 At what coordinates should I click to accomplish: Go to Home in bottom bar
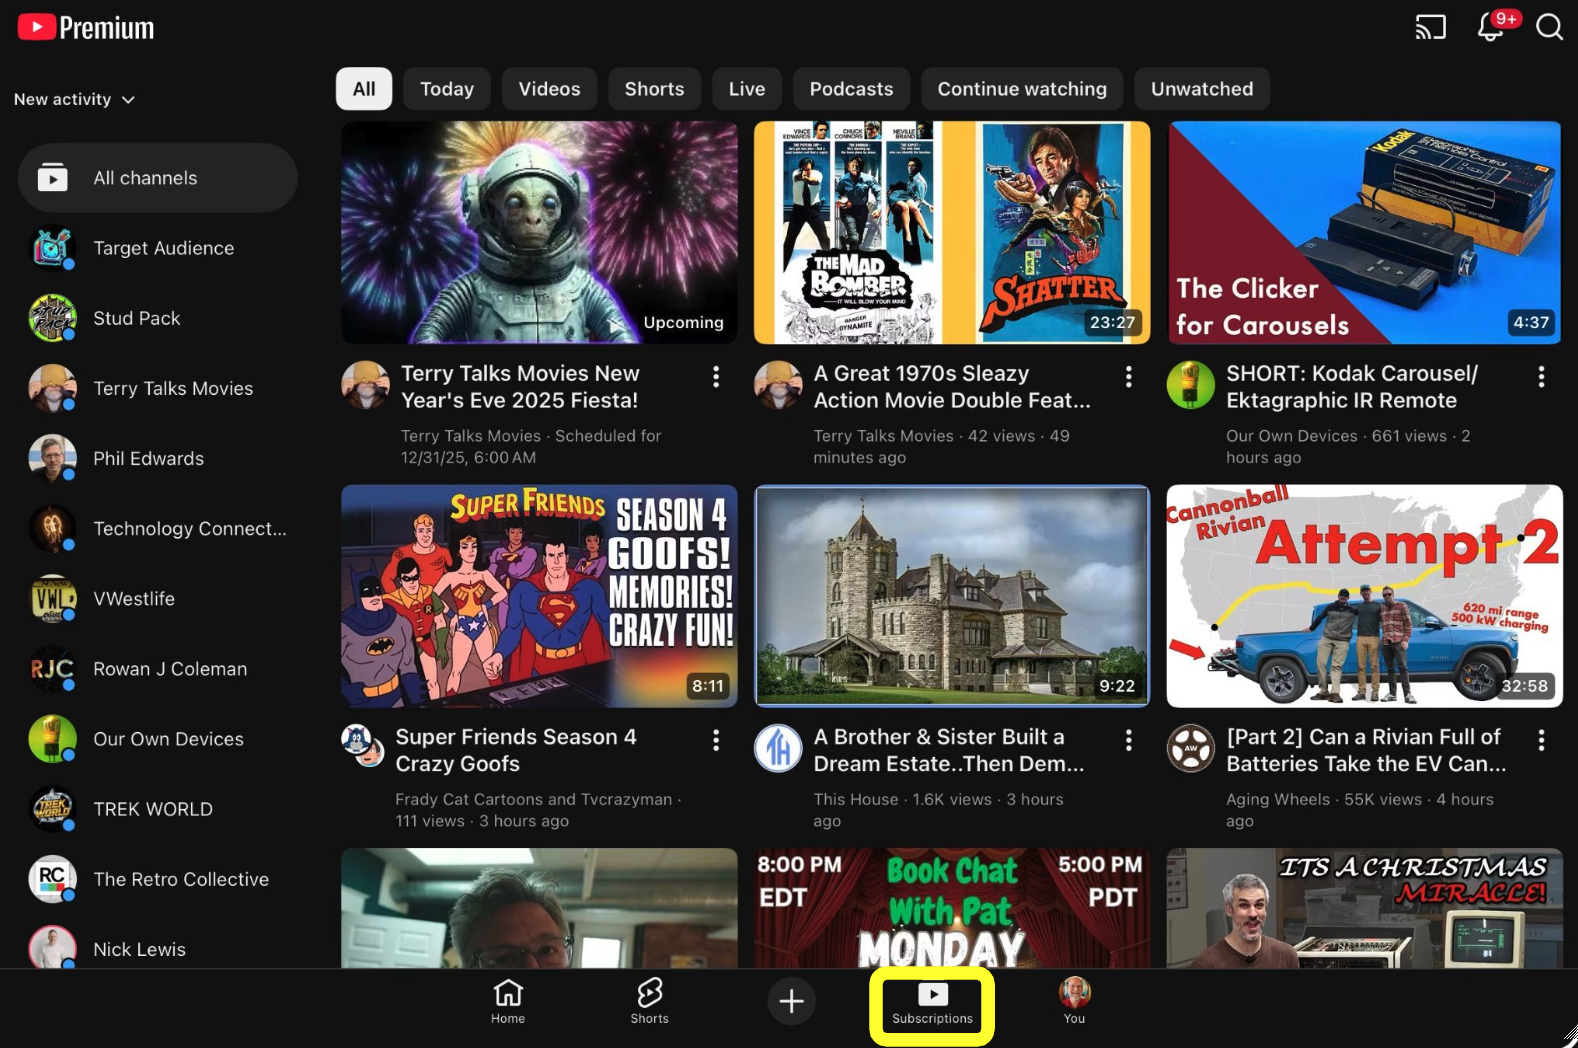pos(508,1001)
